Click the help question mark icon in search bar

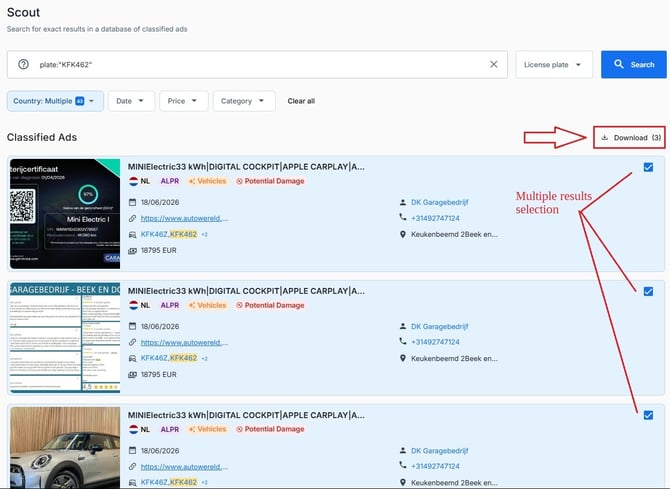tap(24, 65)
